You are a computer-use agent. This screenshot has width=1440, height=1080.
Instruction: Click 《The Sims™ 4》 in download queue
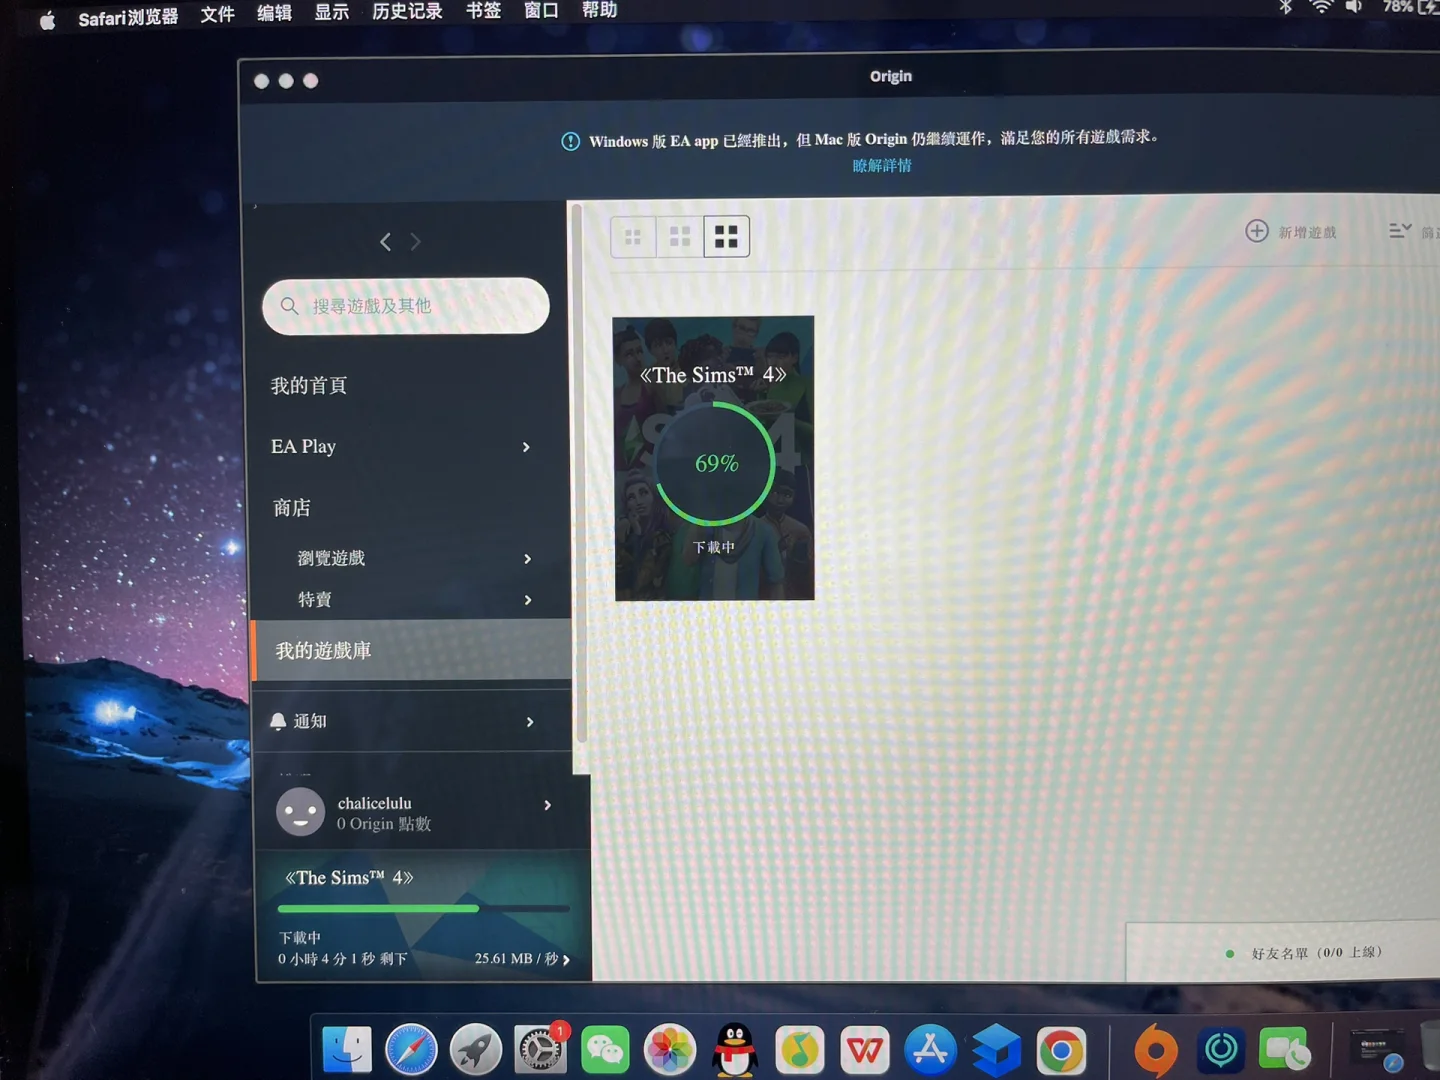349,878
